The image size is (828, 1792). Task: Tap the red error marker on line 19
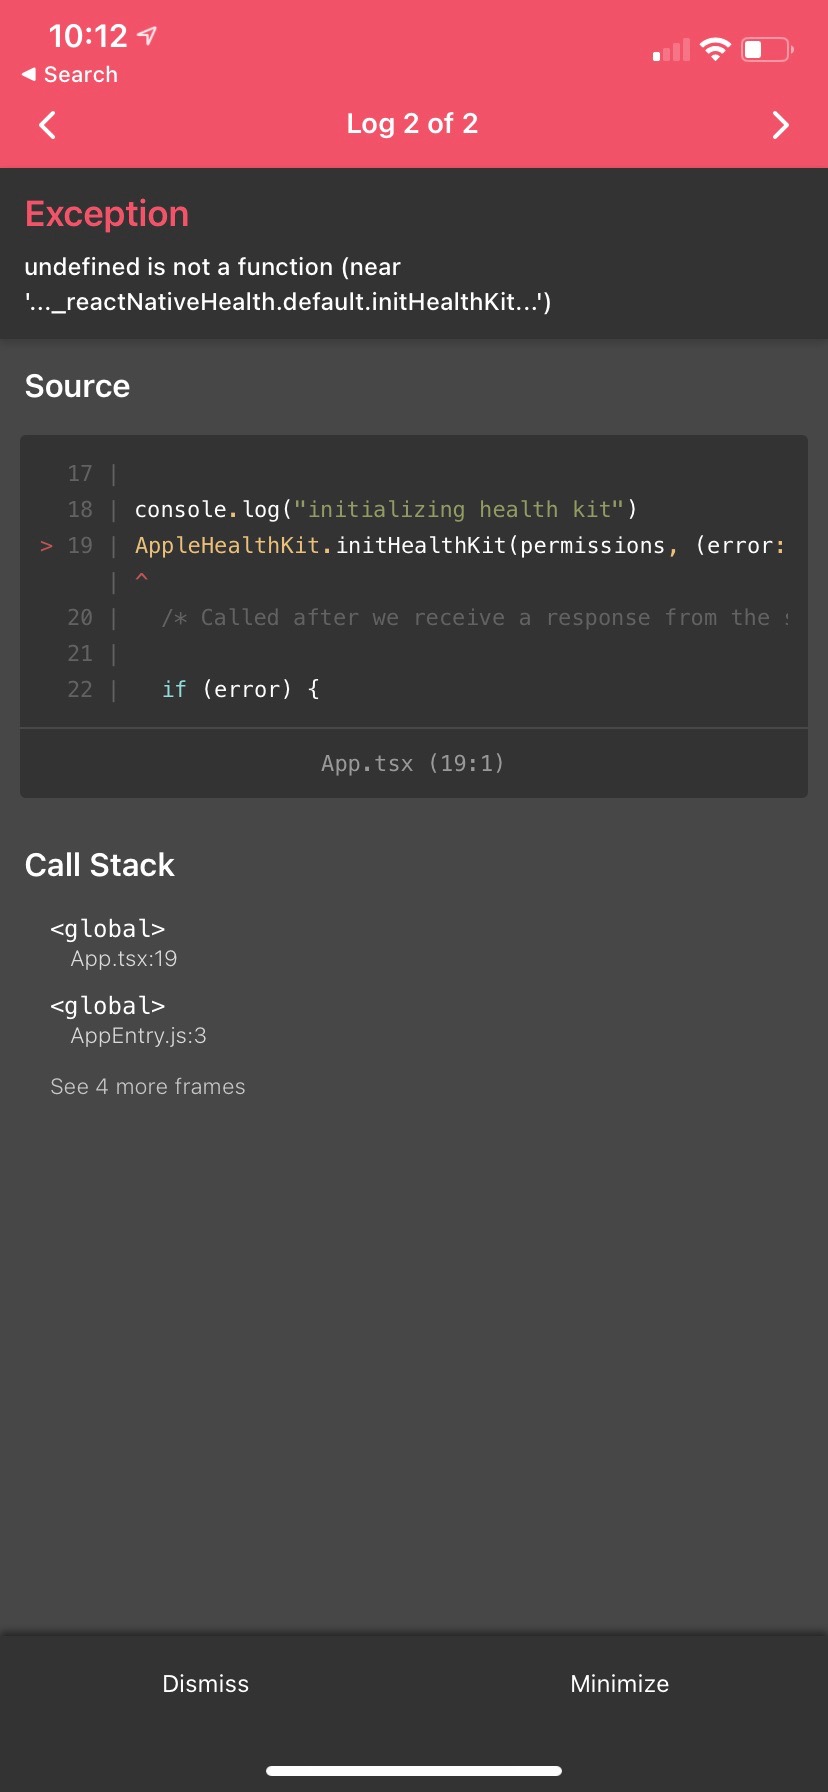46,545
